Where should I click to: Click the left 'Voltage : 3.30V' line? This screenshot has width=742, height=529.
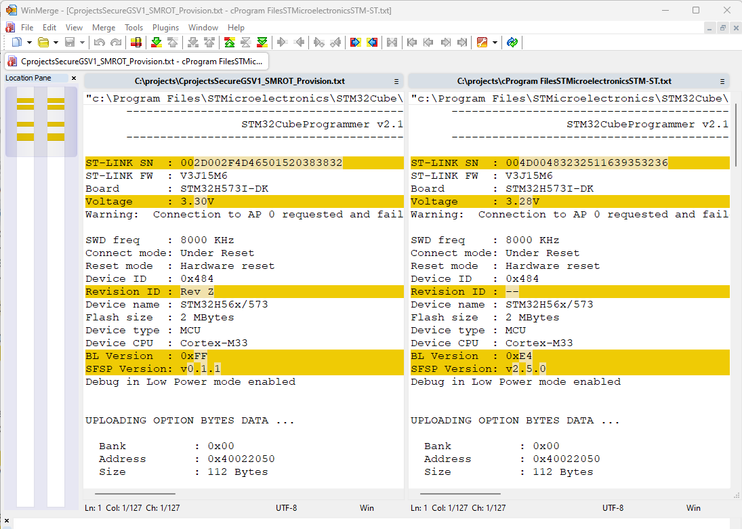(x=244, y=202)
